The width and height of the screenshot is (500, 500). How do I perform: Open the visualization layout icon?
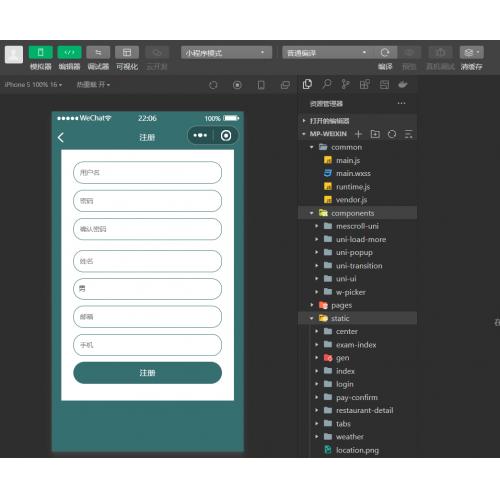[x=127, y=53]
